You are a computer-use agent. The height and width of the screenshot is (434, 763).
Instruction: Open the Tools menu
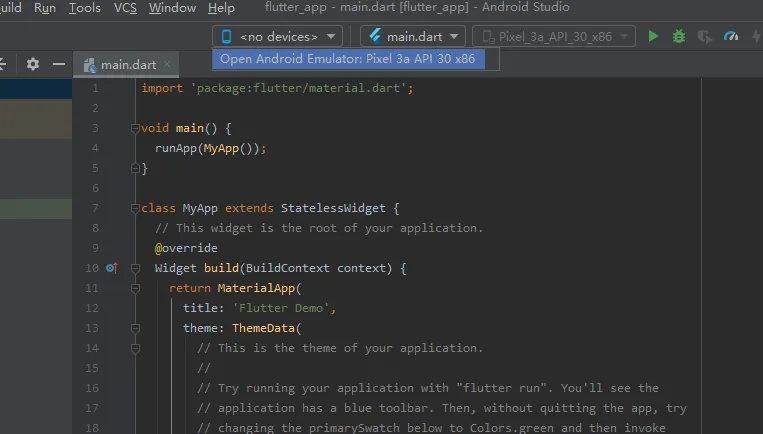85,8
